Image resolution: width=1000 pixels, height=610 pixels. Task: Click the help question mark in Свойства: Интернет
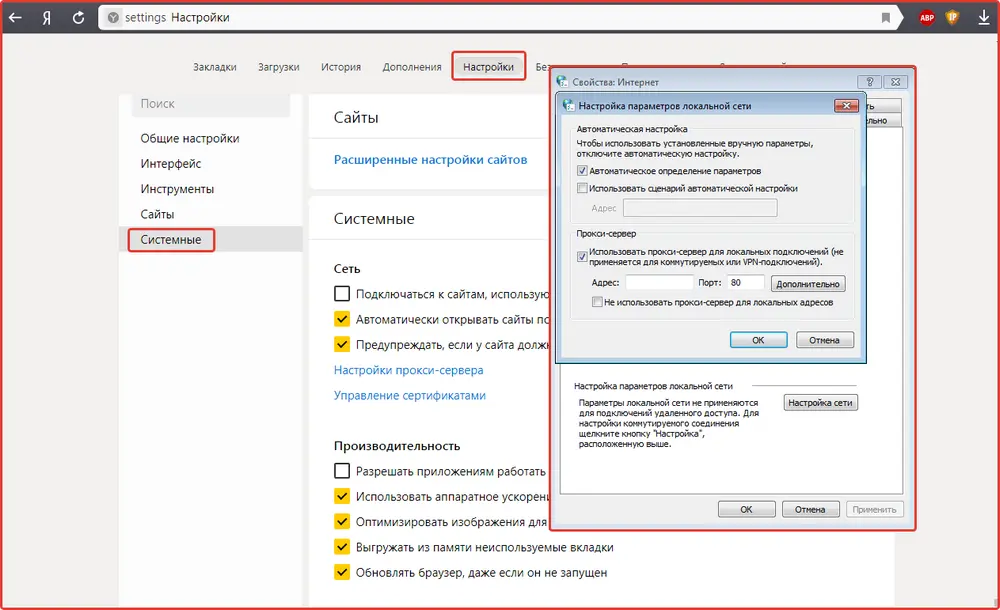[869, 82]
